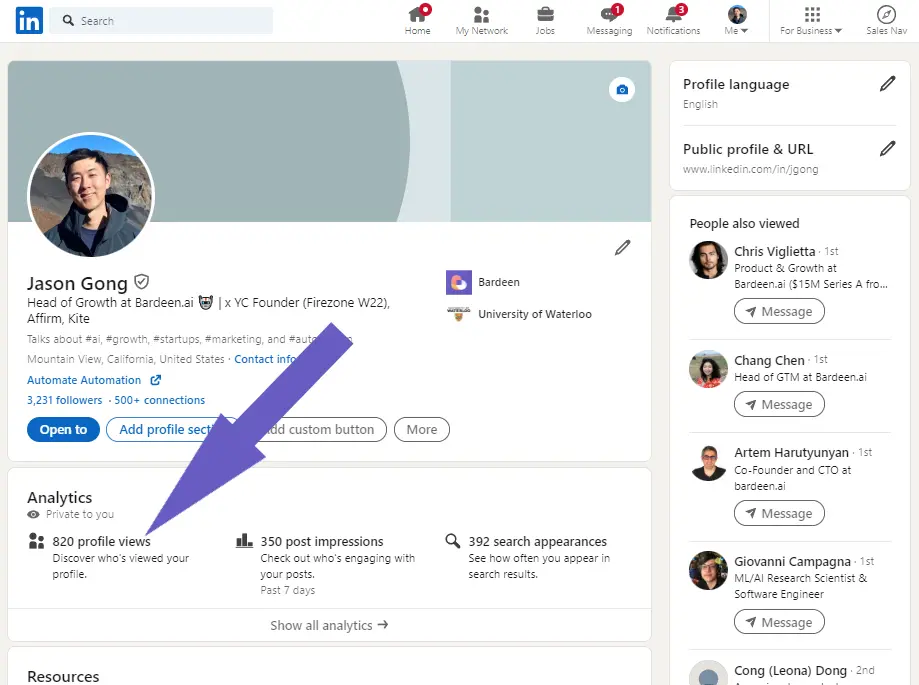Click the owl emoji in headline
Image resolution: width=919 pixels, height=685 pixels.
pos(206,302)
